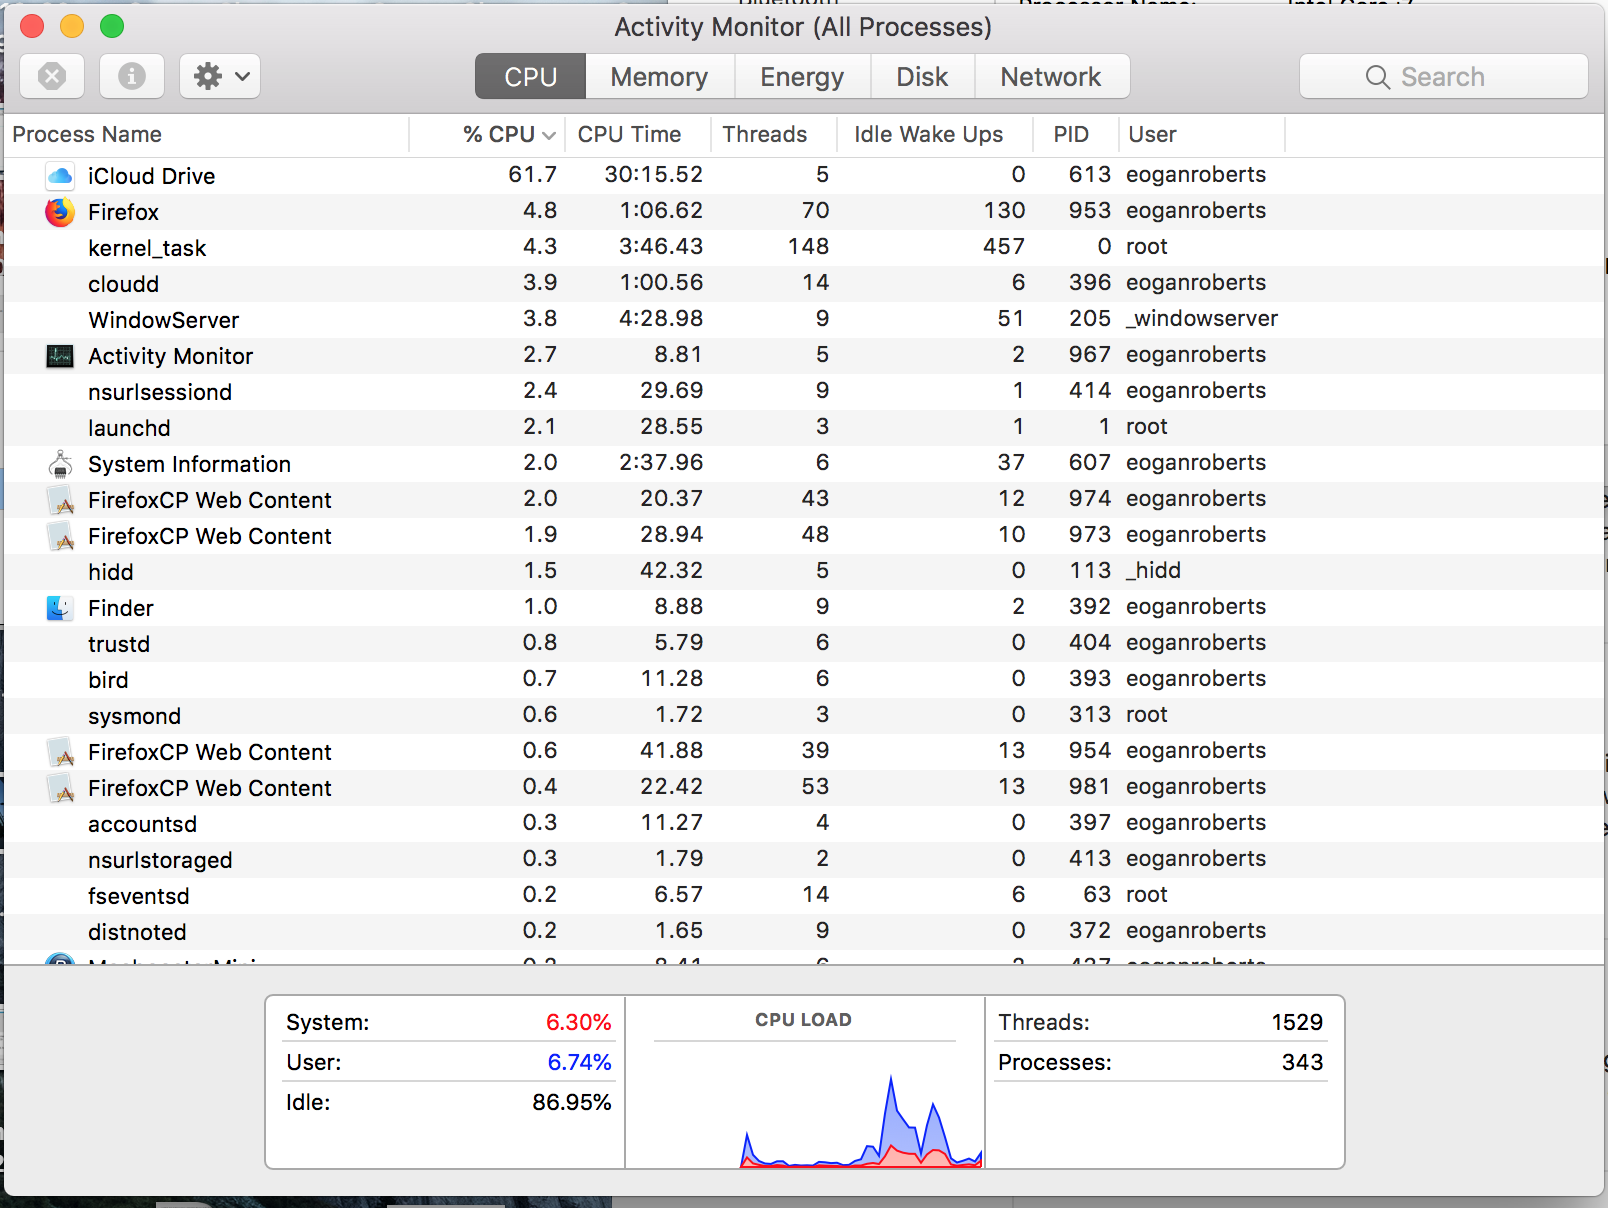This screenshot has width=1608, height=1208.
Task: Click the Idle 86.95% value
Action: [571, 1102]
